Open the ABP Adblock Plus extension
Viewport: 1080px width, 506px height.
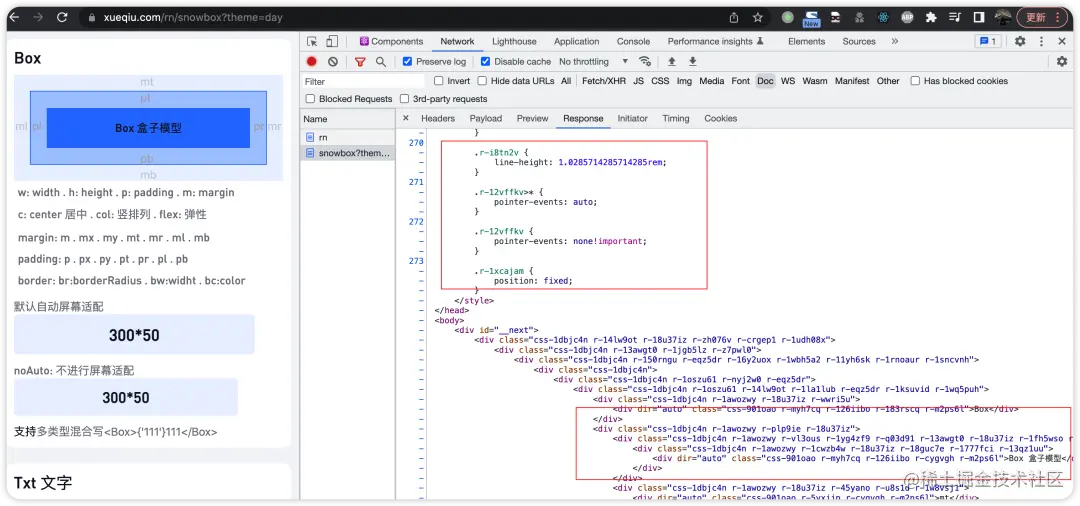pyautogui.click(x=907, y=17)
